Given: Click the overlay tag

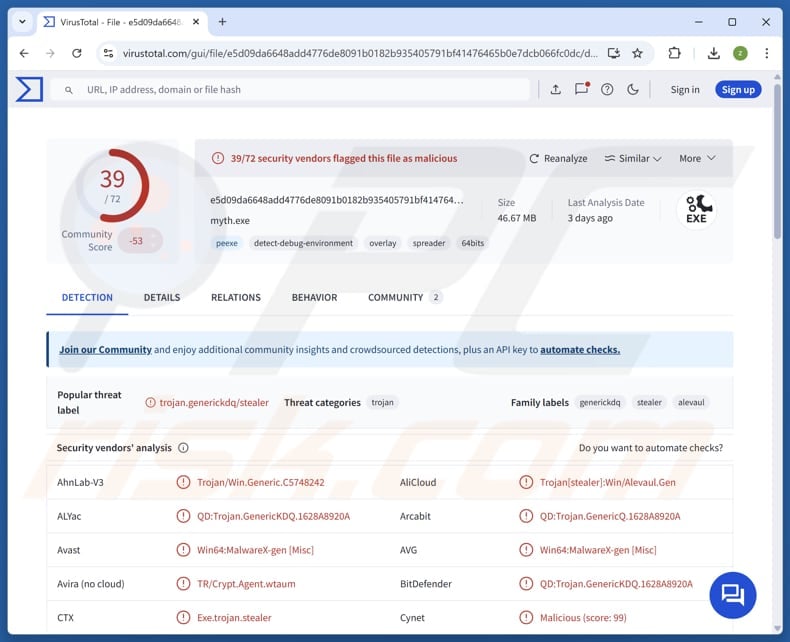Looking at the screenshot, I should (382, 243).
